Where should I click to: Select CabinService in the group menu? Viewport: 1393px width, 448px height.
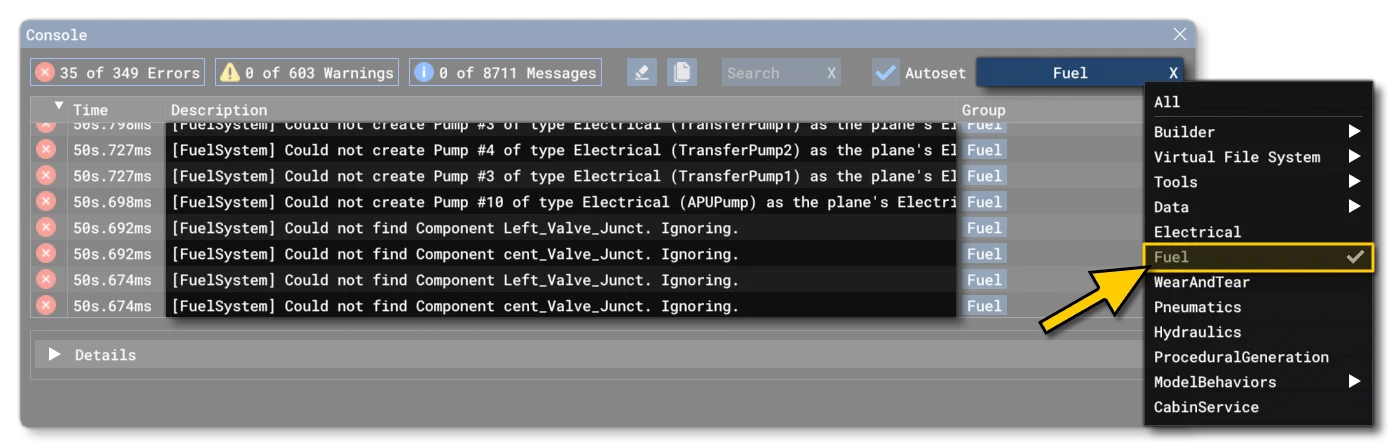[x=1259, y=407]
